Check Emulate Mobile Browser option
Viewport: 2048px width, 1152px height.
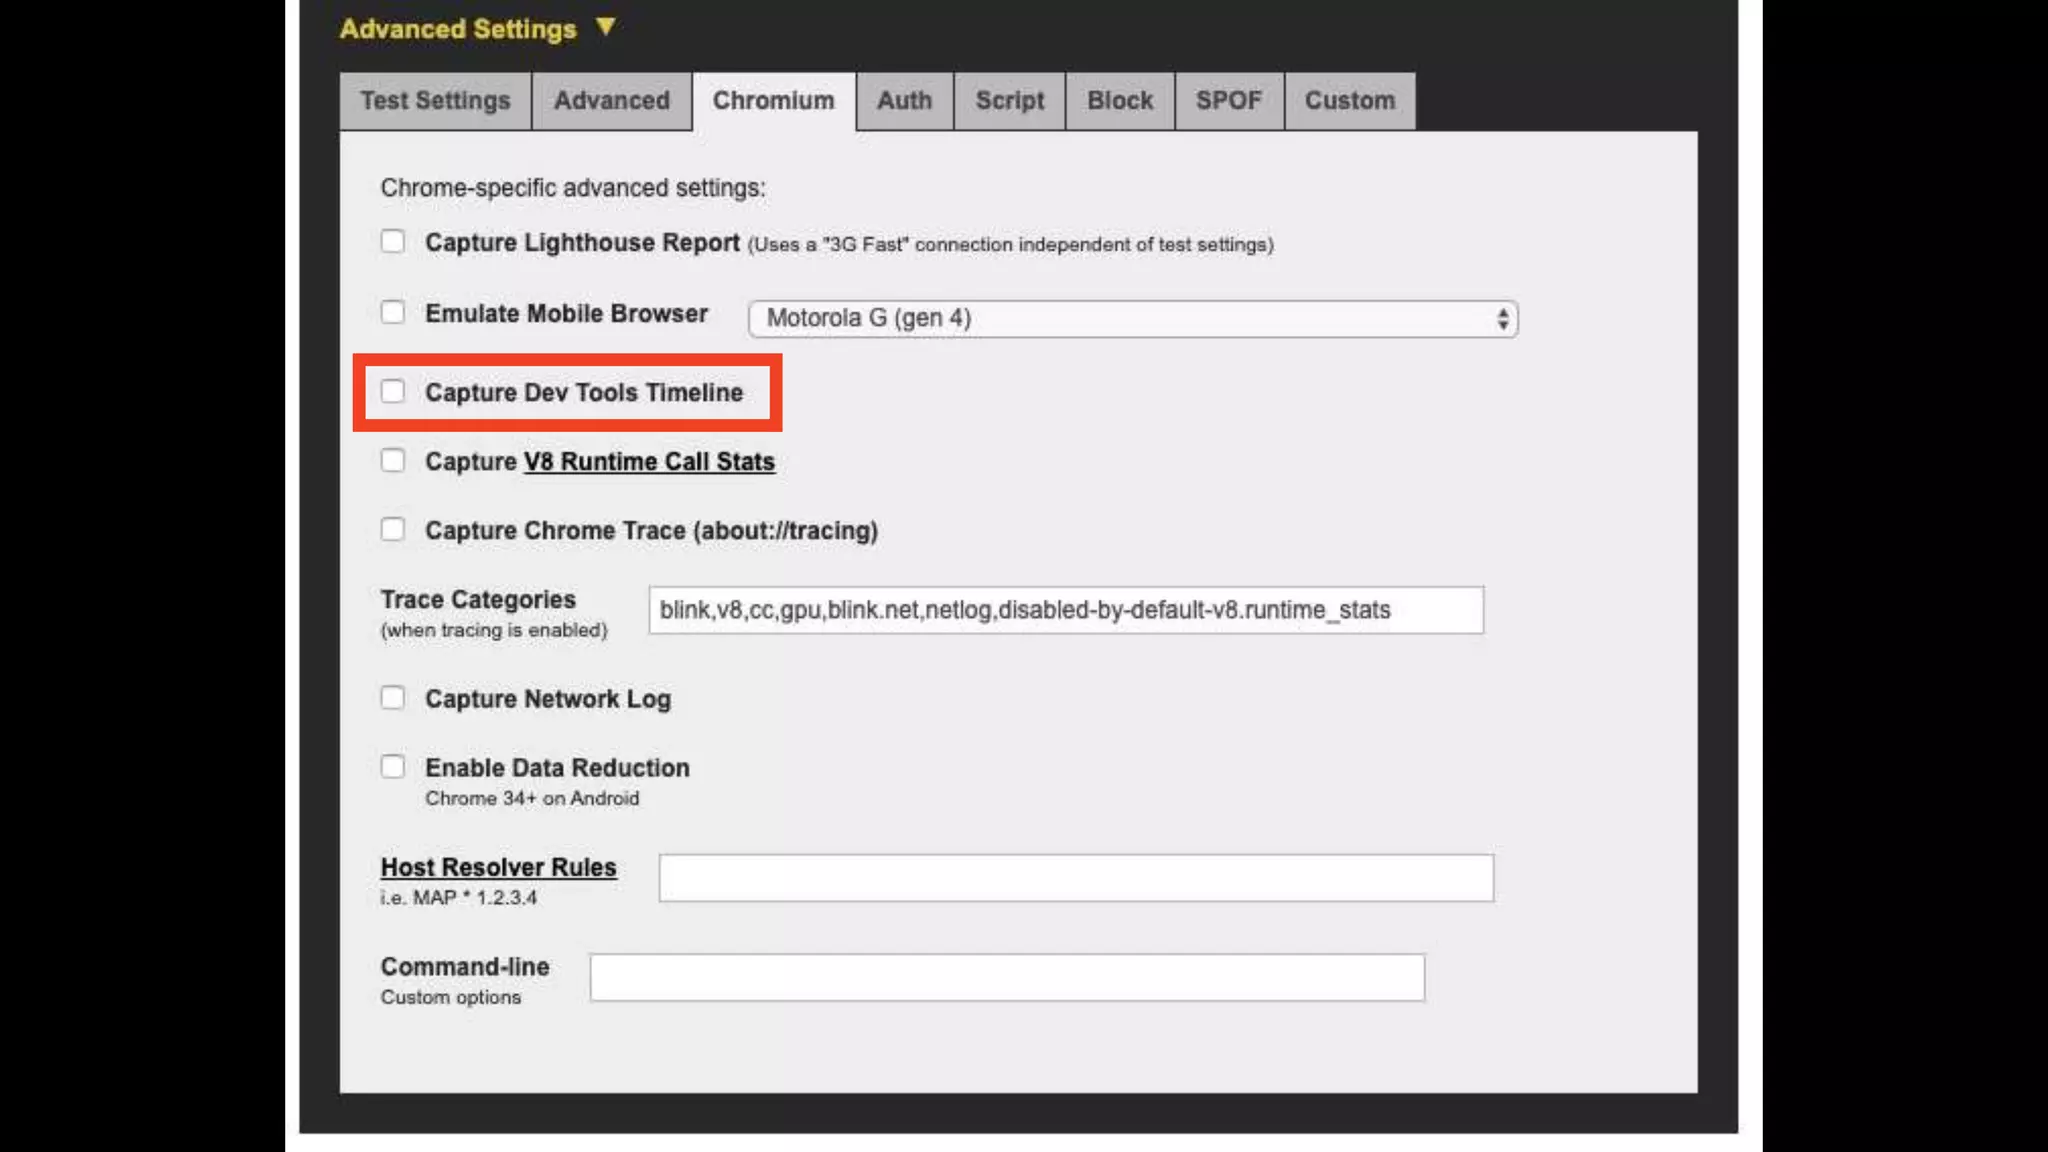393,312
